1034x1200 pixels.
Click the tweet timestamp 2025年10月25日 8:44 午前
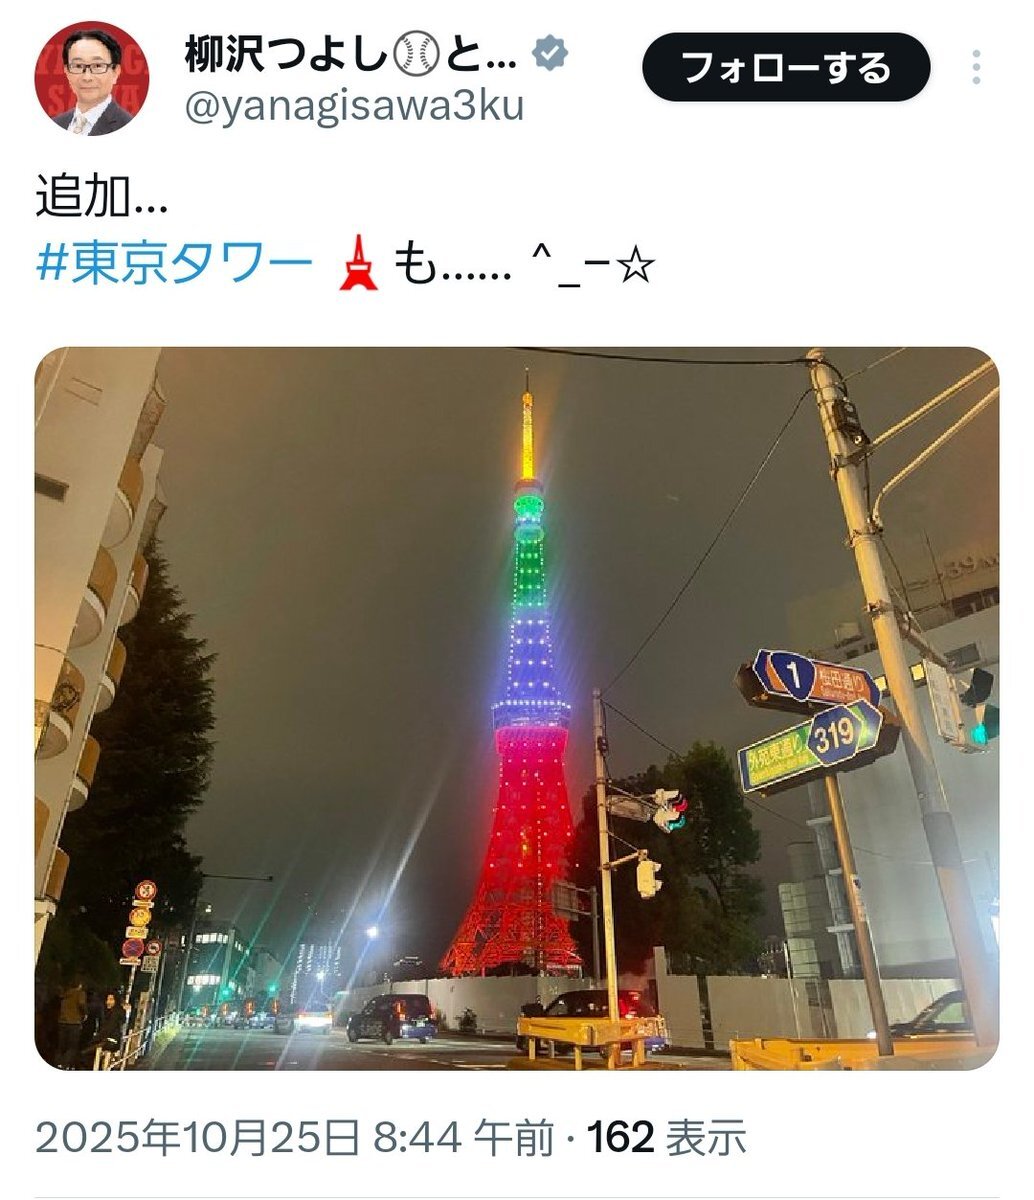click(294, 1137)
